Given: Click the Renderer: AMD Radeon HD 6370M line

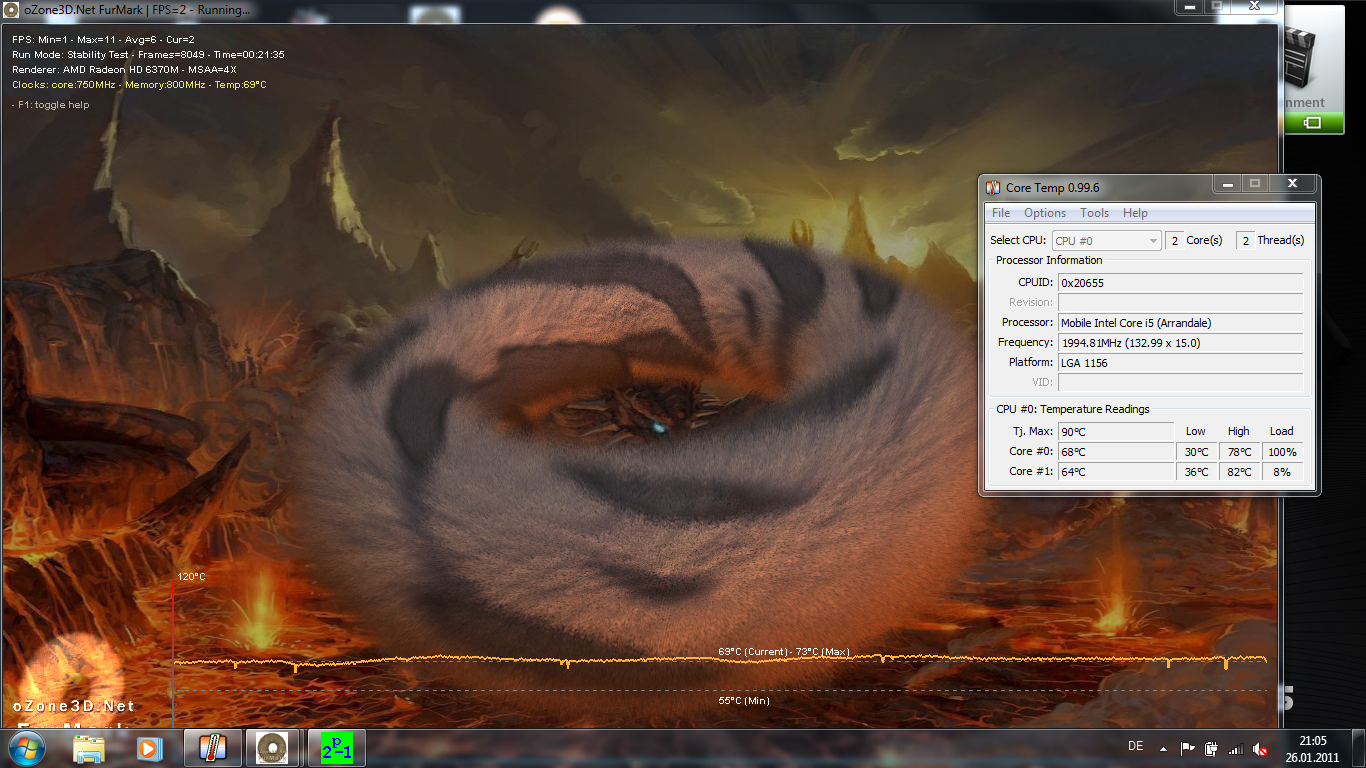Looking at the screenshot, I should click(124, 70).
